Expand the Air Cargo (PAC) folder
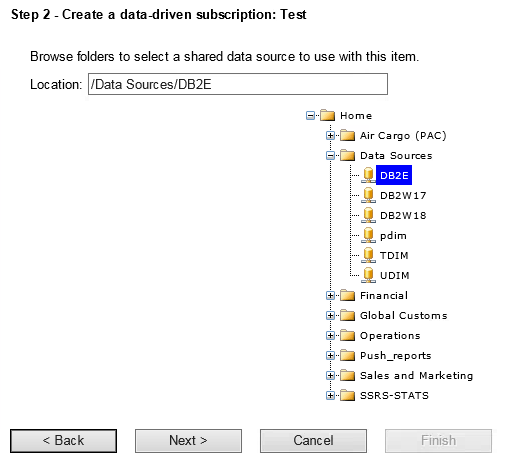513x469 pixels. (x=330, y=136)
